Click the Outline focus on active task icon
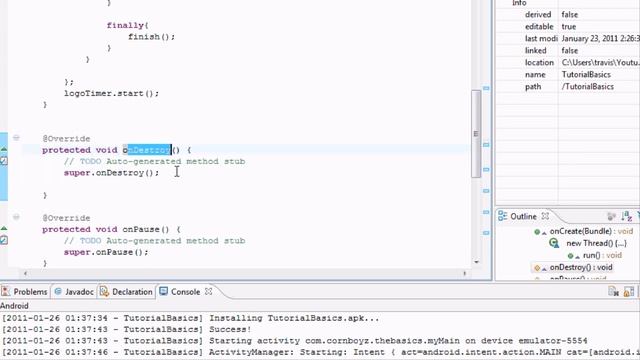 611,216
